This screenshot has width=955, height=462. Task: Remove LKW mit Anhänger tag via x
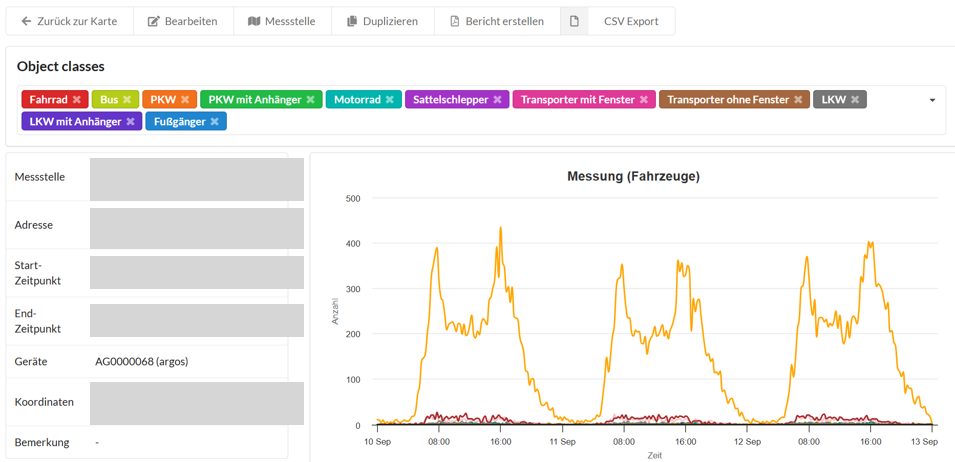[x=130, y=121]
